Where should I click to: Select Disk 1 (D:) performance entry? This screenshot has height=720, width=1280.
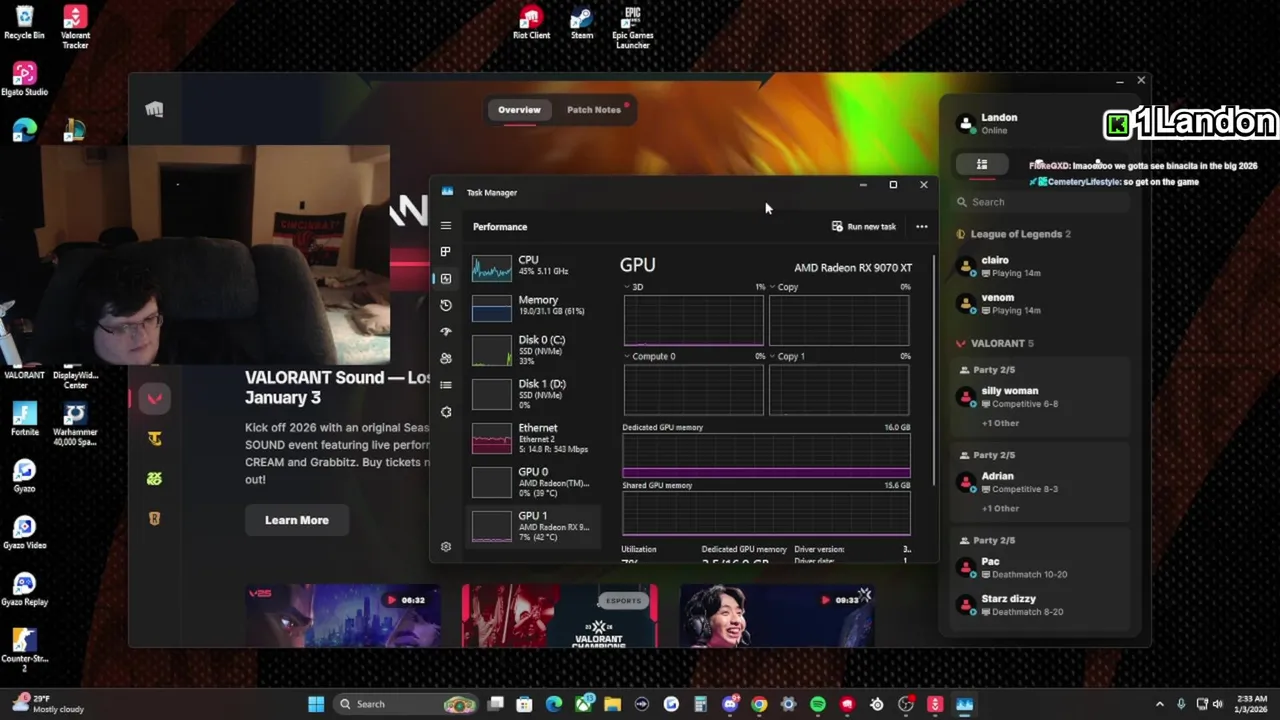pos(534,394)
